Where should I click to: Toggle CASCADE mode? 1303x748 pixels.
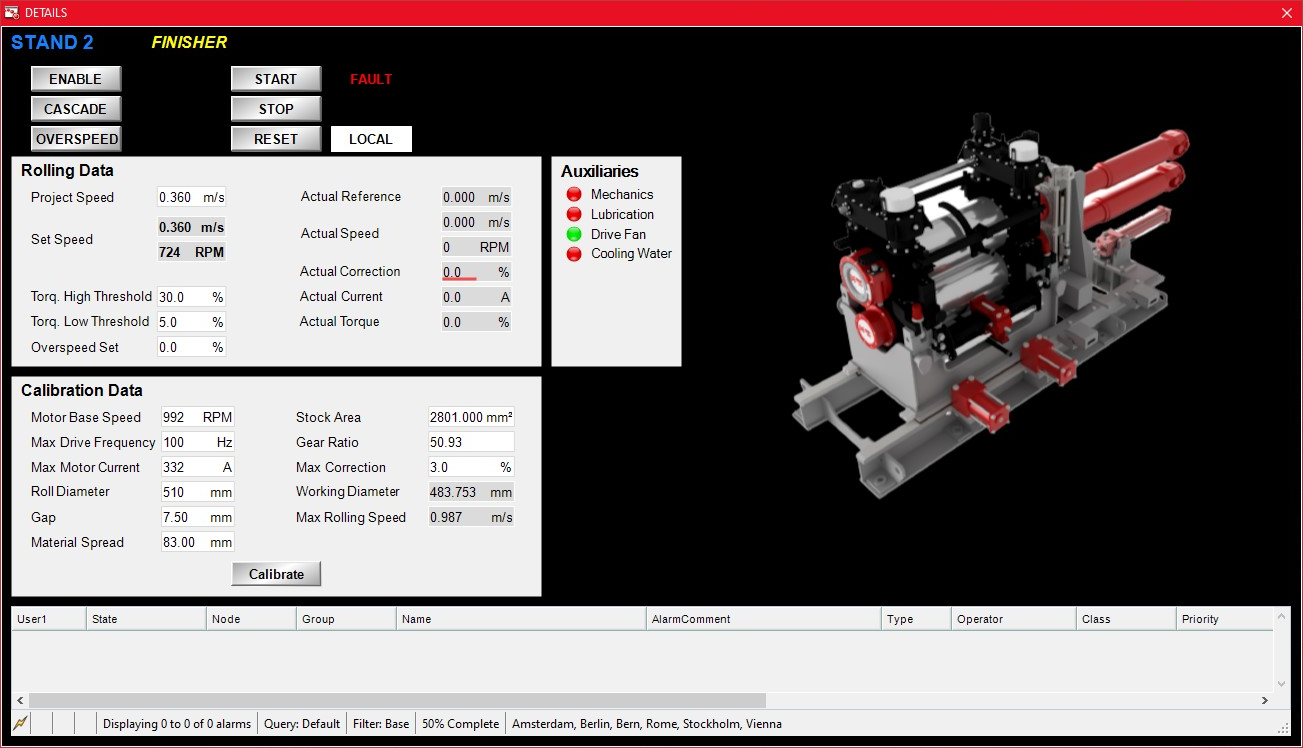[76, 109]
